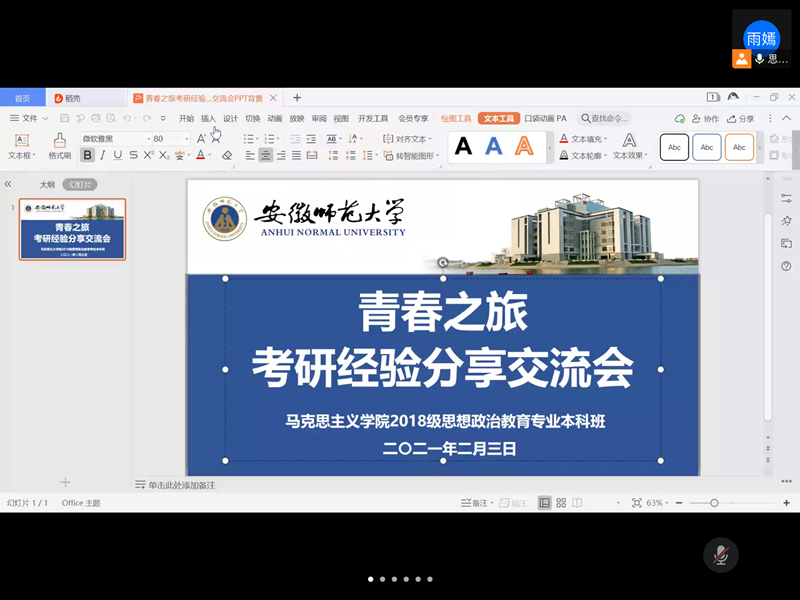This screenshot has width=800, height=600.
Task: Toggle bold formatting
Action: 87,155
